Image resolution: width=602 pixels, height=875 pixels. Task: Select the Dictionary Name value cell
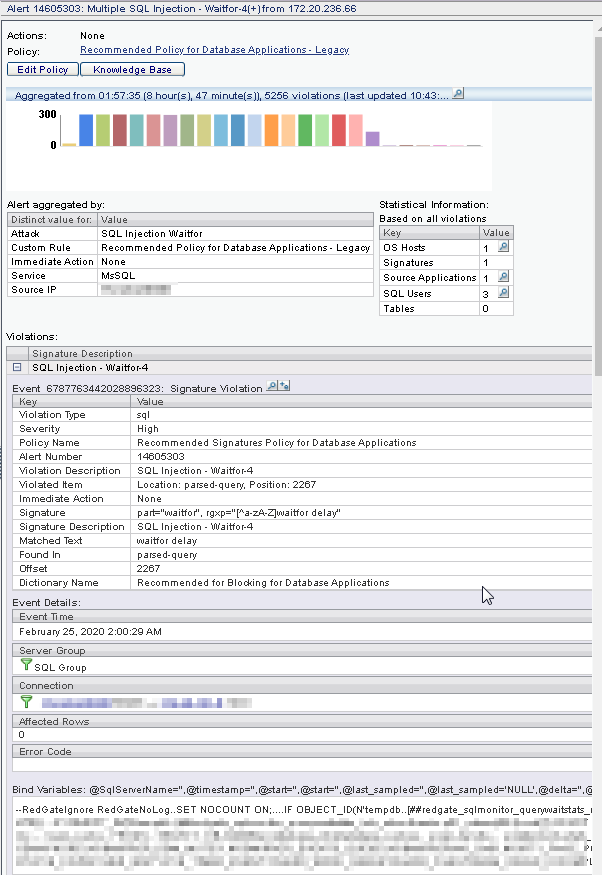[263, 583]
